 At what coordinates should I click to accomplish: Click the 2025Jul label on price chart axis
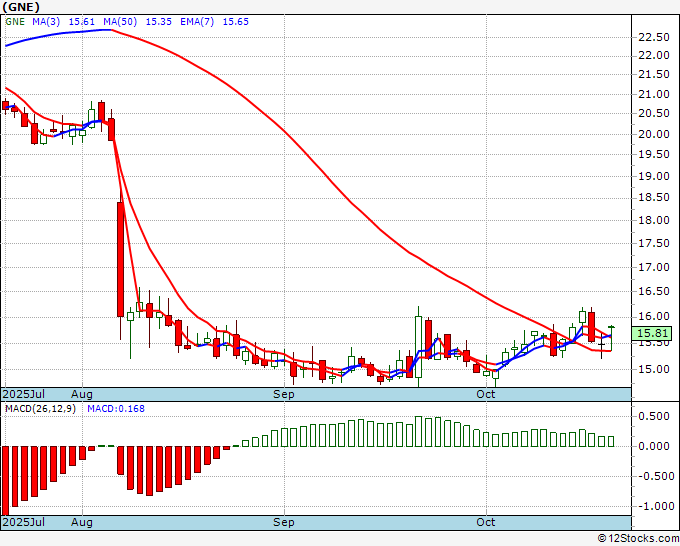pos(24,394)
